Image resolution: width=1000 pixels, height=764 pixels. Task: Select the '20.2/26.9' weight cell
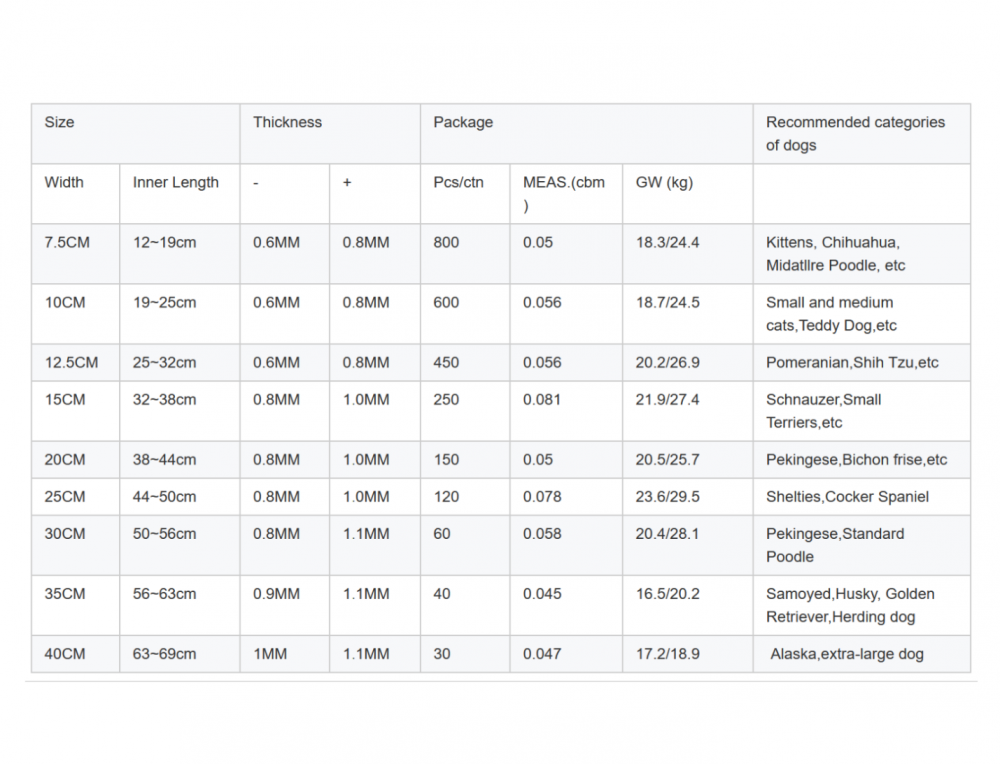[688, 362]
